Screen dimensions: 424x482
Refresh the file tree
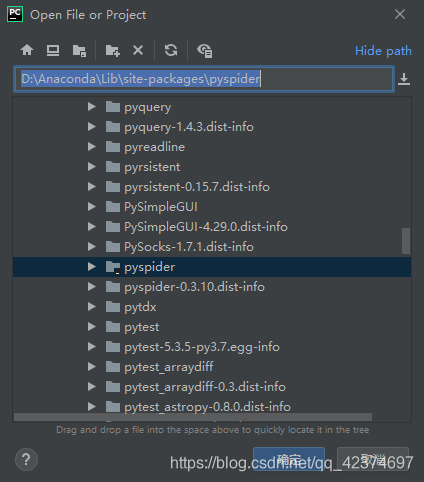point(171,50)
